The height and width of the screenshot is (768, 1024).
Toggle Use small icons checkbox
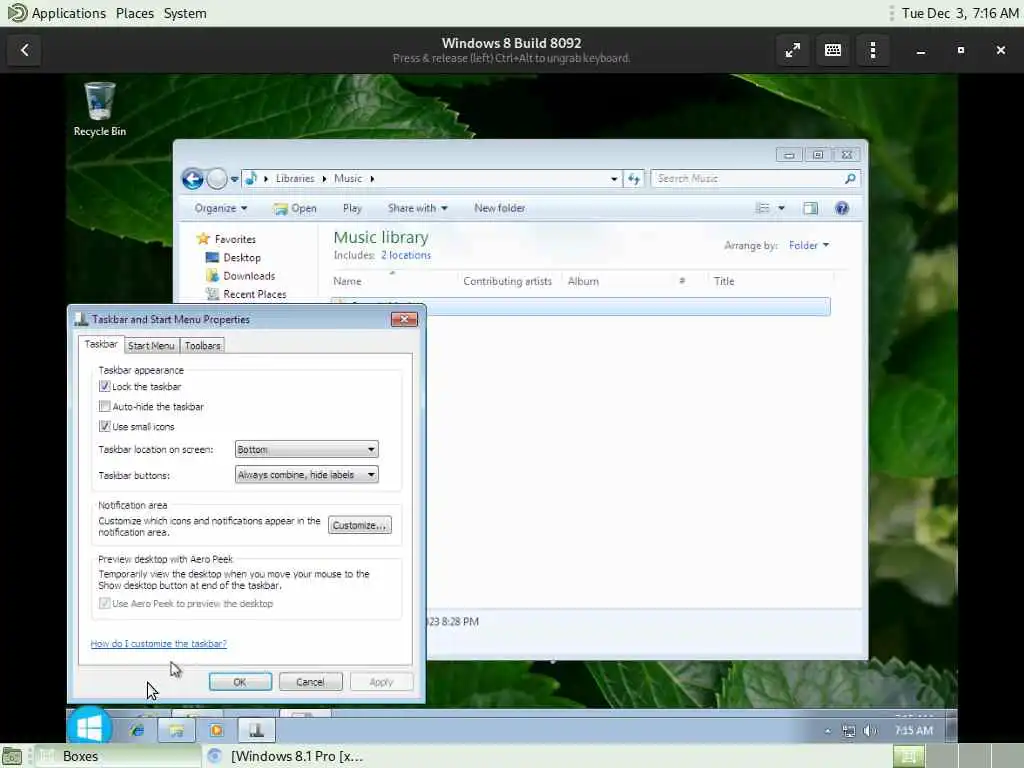tap(104, 426)
